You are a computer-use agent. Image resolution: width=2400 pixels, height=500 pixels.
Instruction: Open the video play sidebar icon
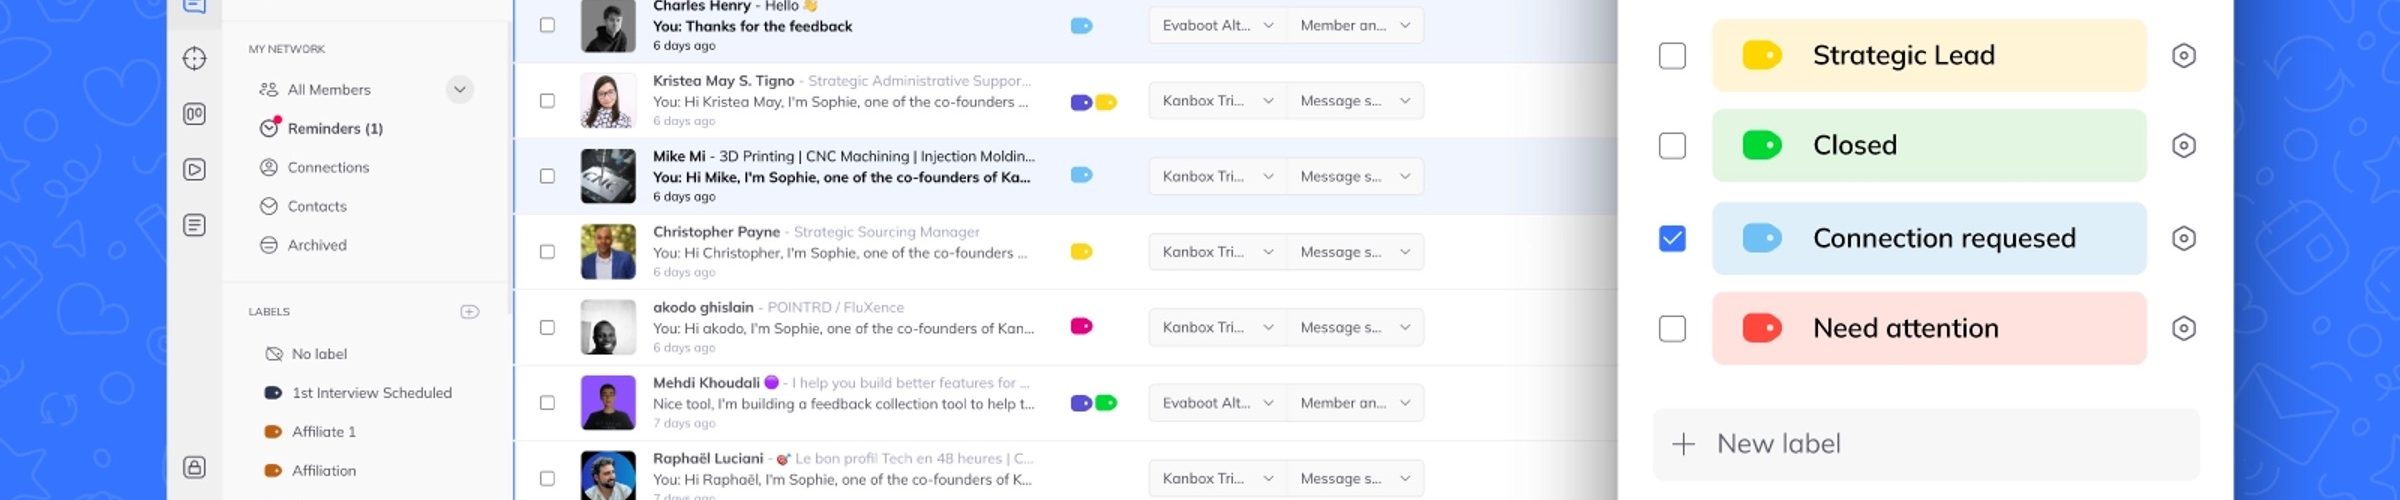[x=195, y=170]
